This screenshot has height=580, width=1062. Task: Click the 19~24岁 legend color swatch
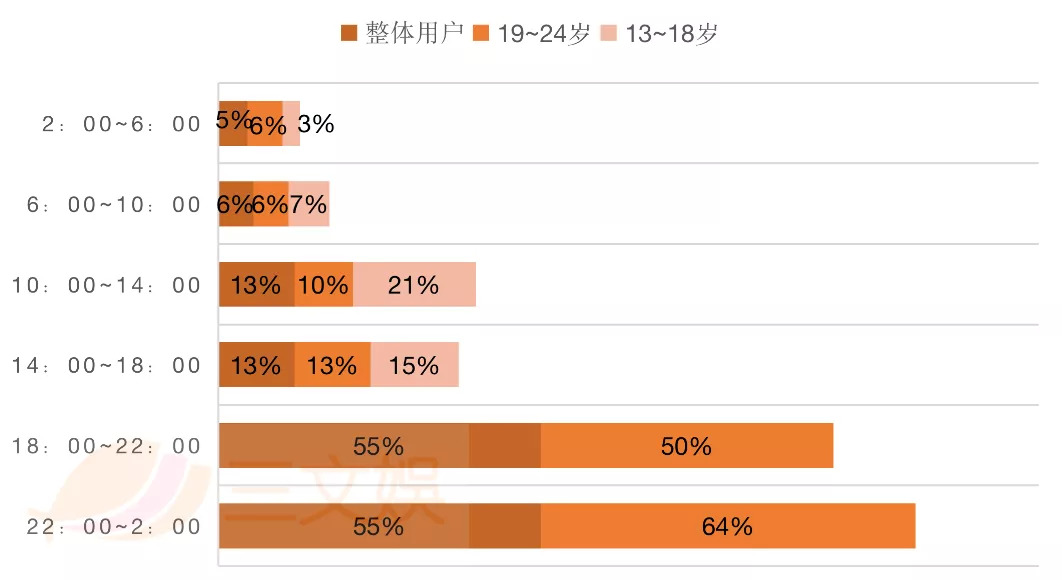pyautogui.click(x=481, y=34)
